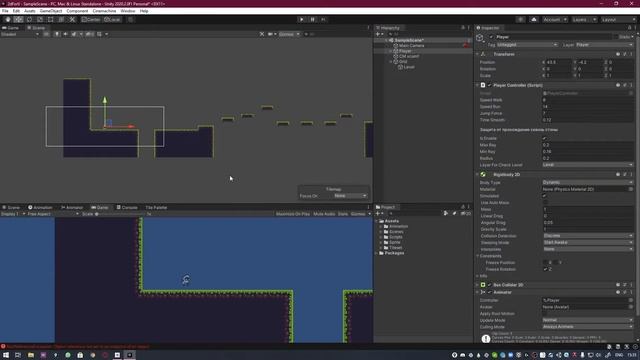Screen dimensions: 640x360
Task: Open the Layers dropdown in toolbar
Action: pos(584,20)
